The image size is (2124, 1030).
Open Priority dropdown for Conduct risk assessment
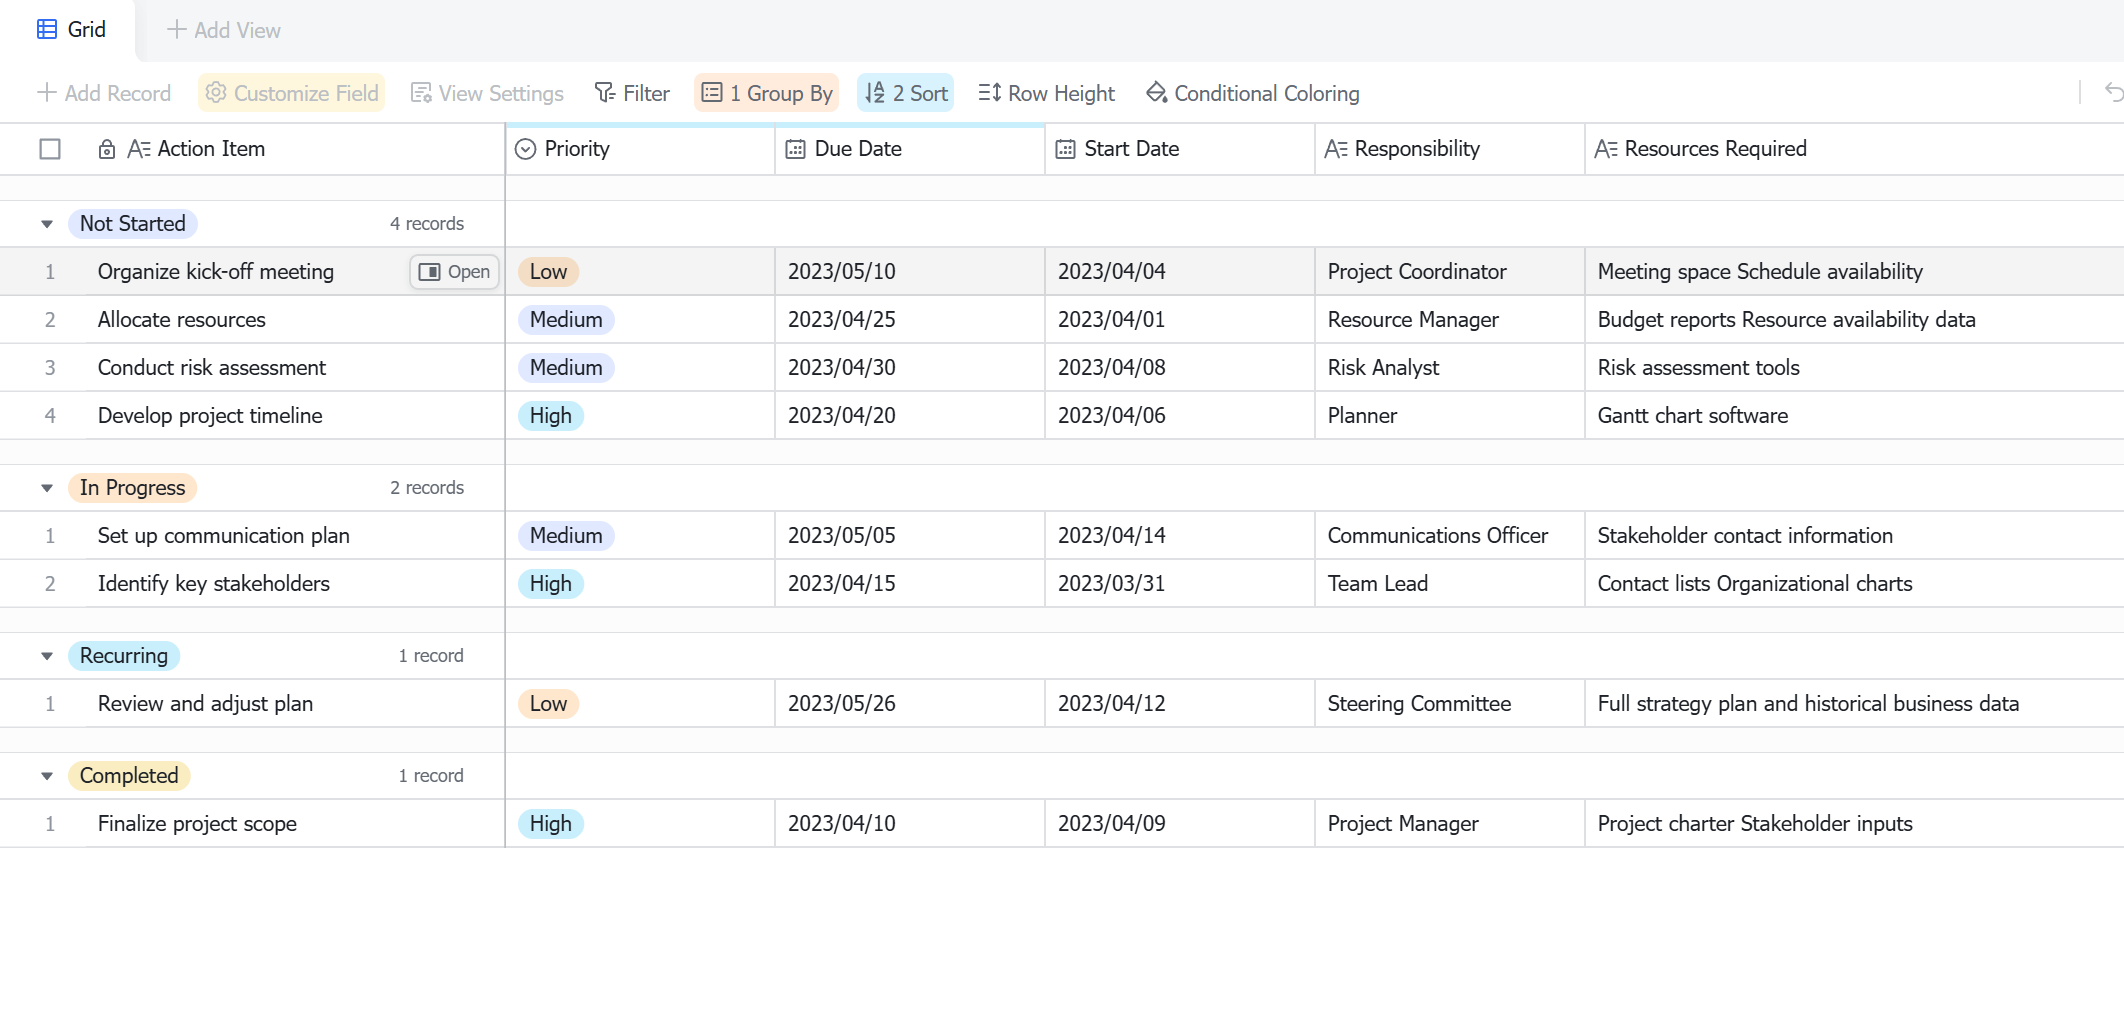coord(640,368)
